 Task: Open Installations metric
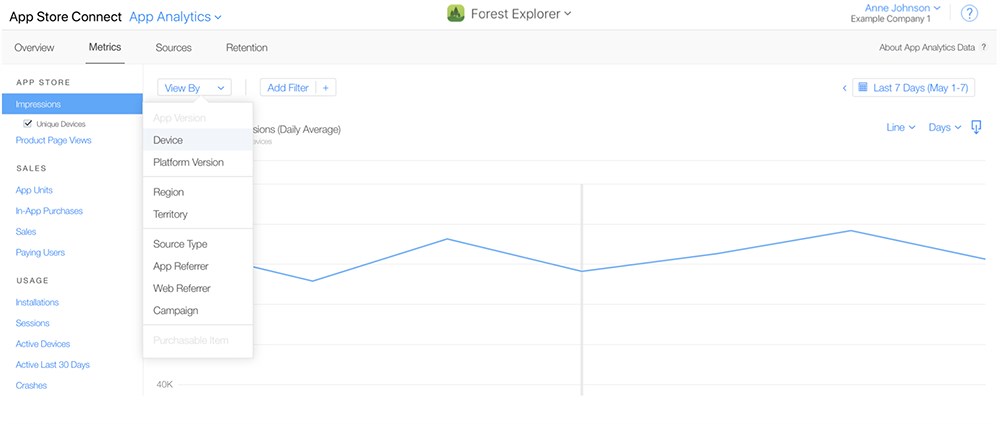pyautogui.click(x=37, y=302)
